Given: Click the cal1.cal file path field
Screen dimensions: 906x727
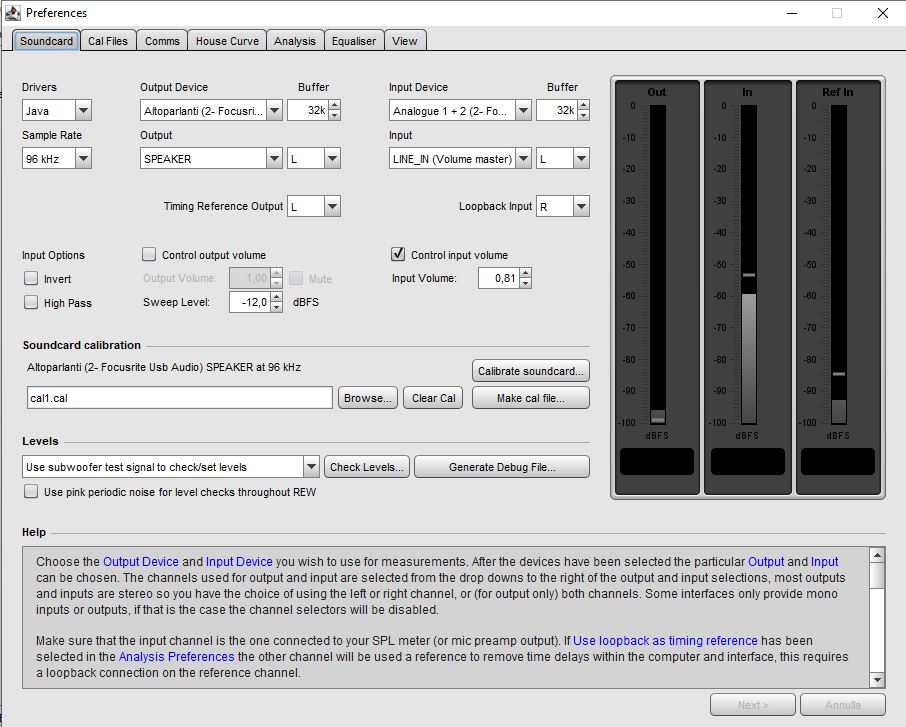Looking at the screenshot, I should tap(180, 398).
